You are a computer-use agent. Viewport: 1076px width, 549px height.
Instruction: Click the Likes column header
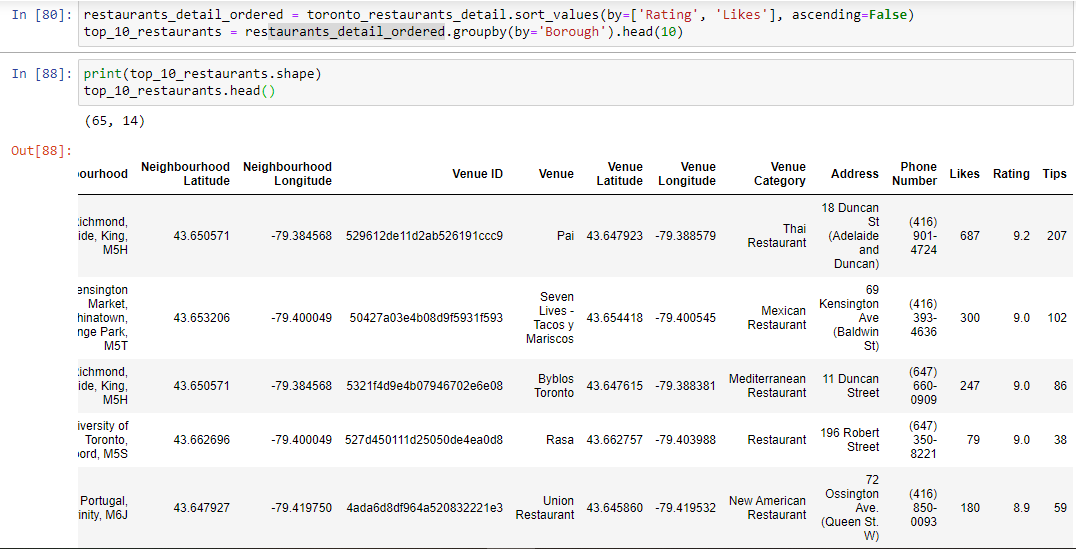[x=964, y=174]
